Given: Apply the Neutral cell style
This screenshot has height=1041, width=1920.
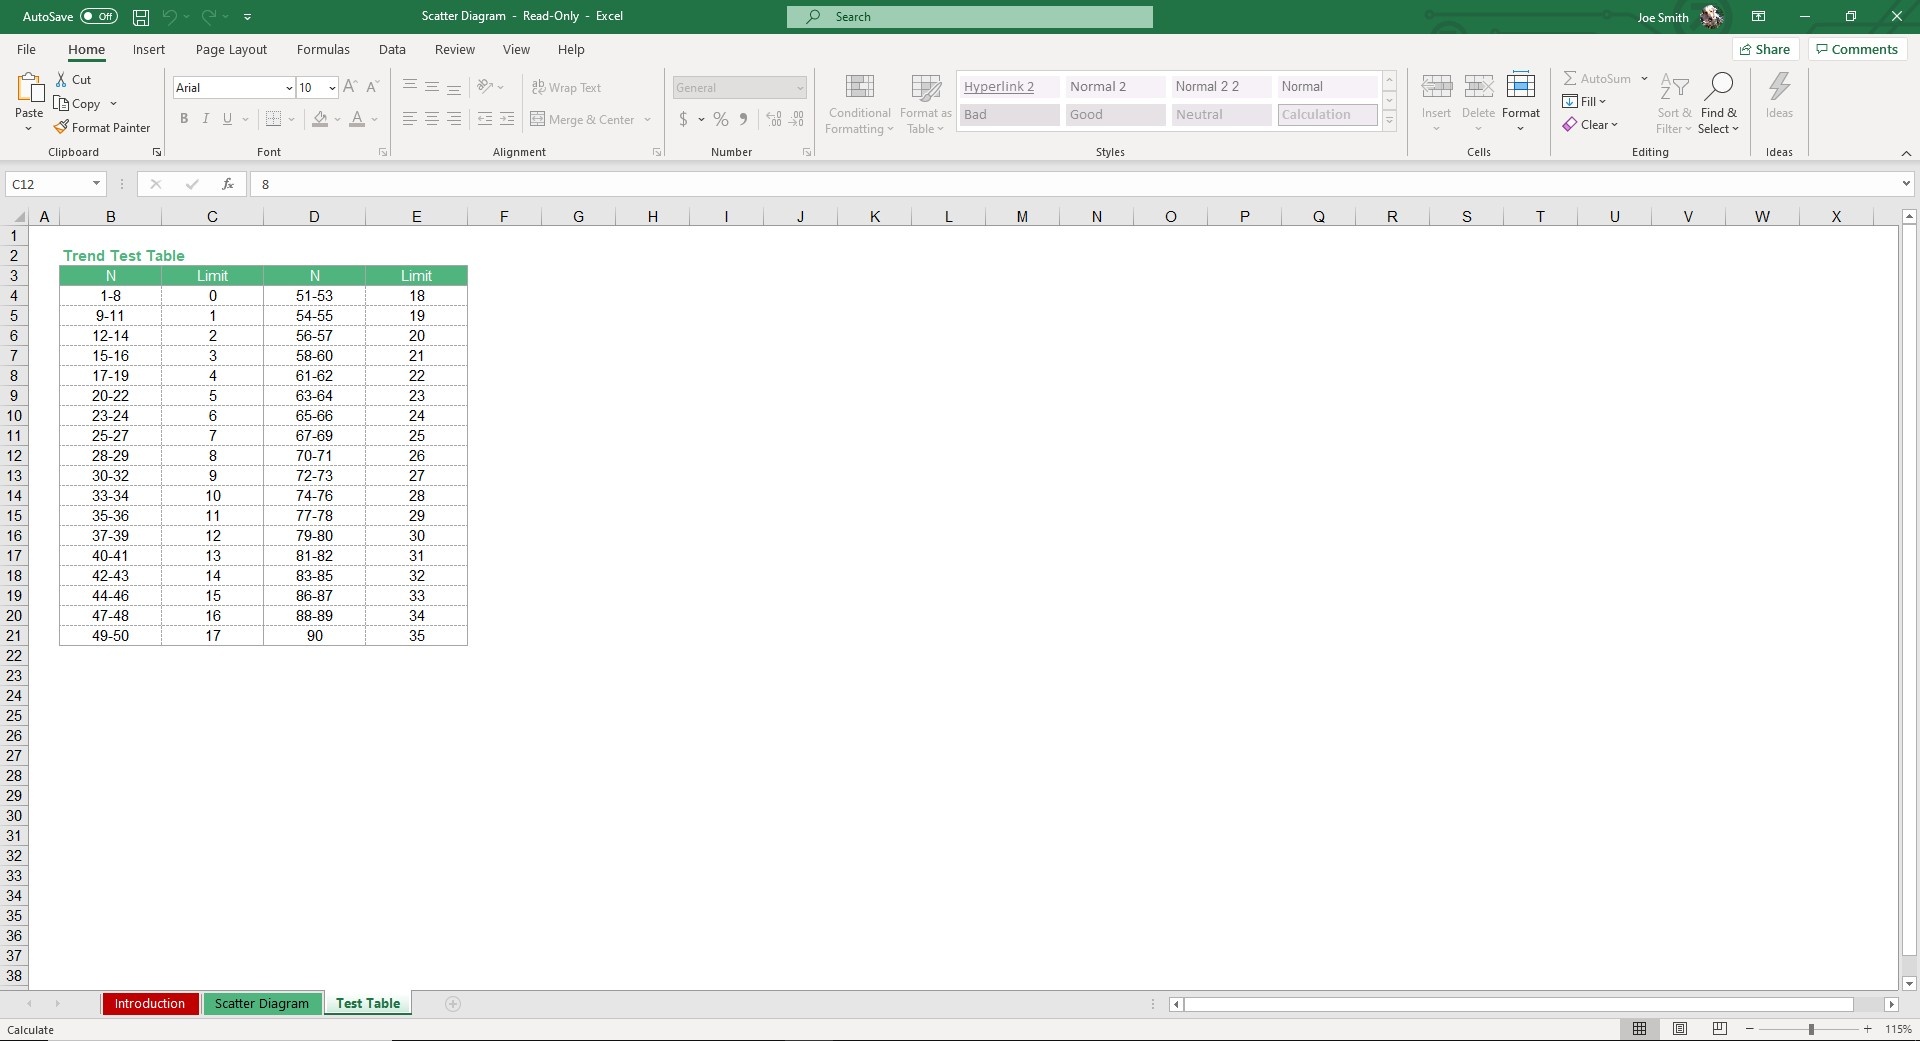Looking at the screenshot, I should tap(1221, 115).
